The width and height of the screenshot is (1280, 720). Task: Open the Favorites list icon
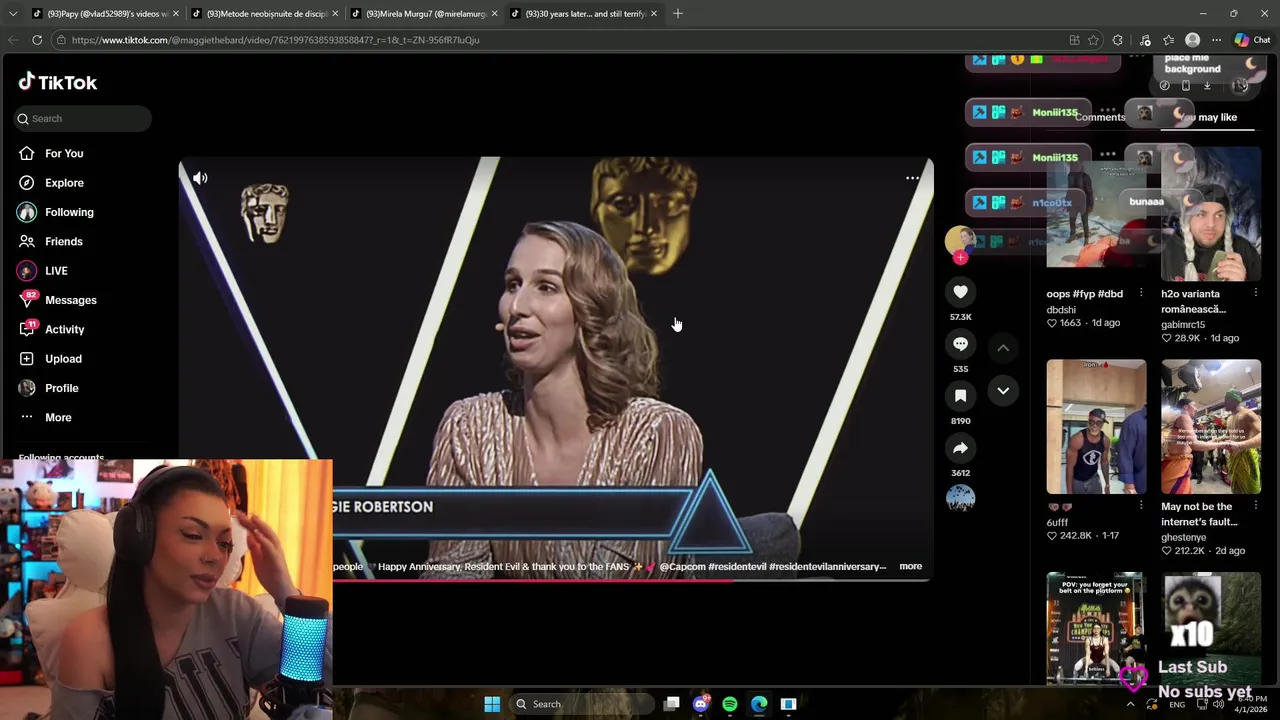[1168, 40]
